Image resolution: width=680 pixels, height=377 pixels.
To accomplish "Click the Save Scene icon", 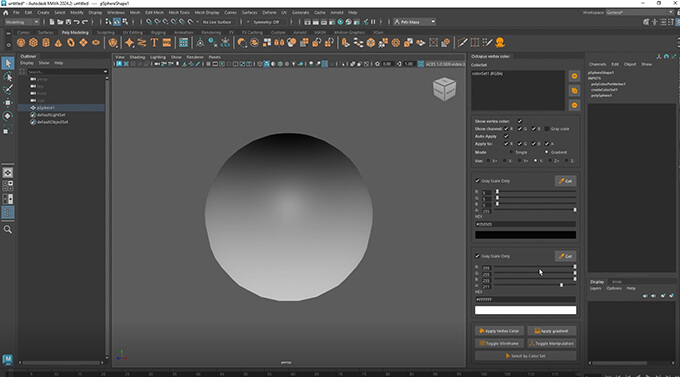I will coord(68,22).
